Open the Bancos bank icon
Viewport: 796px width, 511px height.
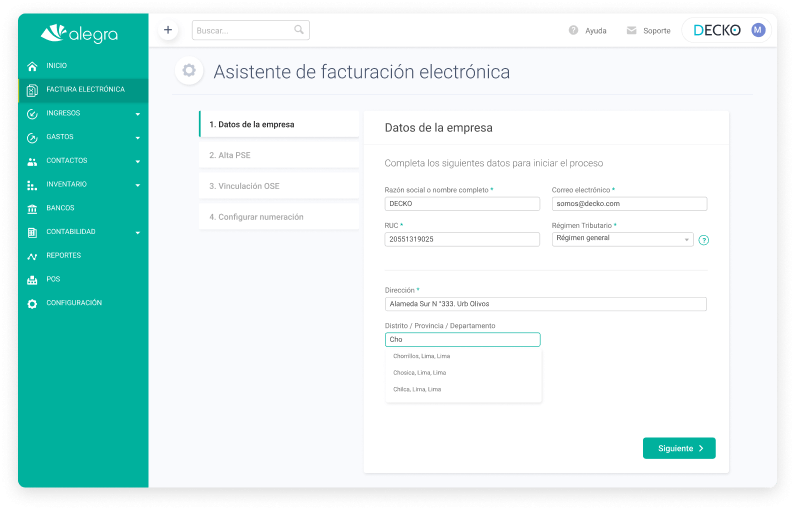(32, 208)
